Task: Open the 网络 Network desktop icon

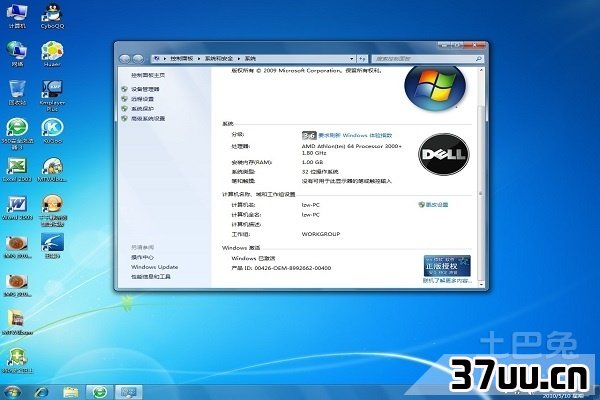Action: (17, 54)
